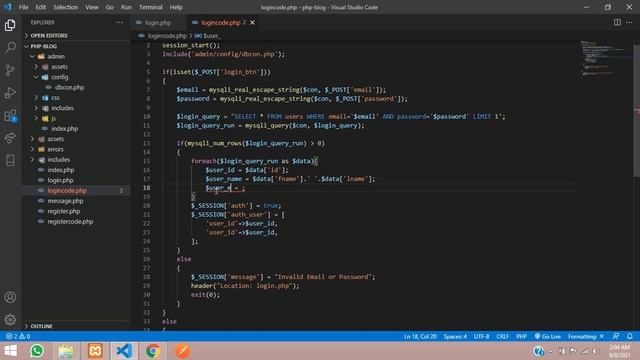Open the Accounts menu icon
The width and height of the screenshot is (640, 360).
(x=10, y=297)
